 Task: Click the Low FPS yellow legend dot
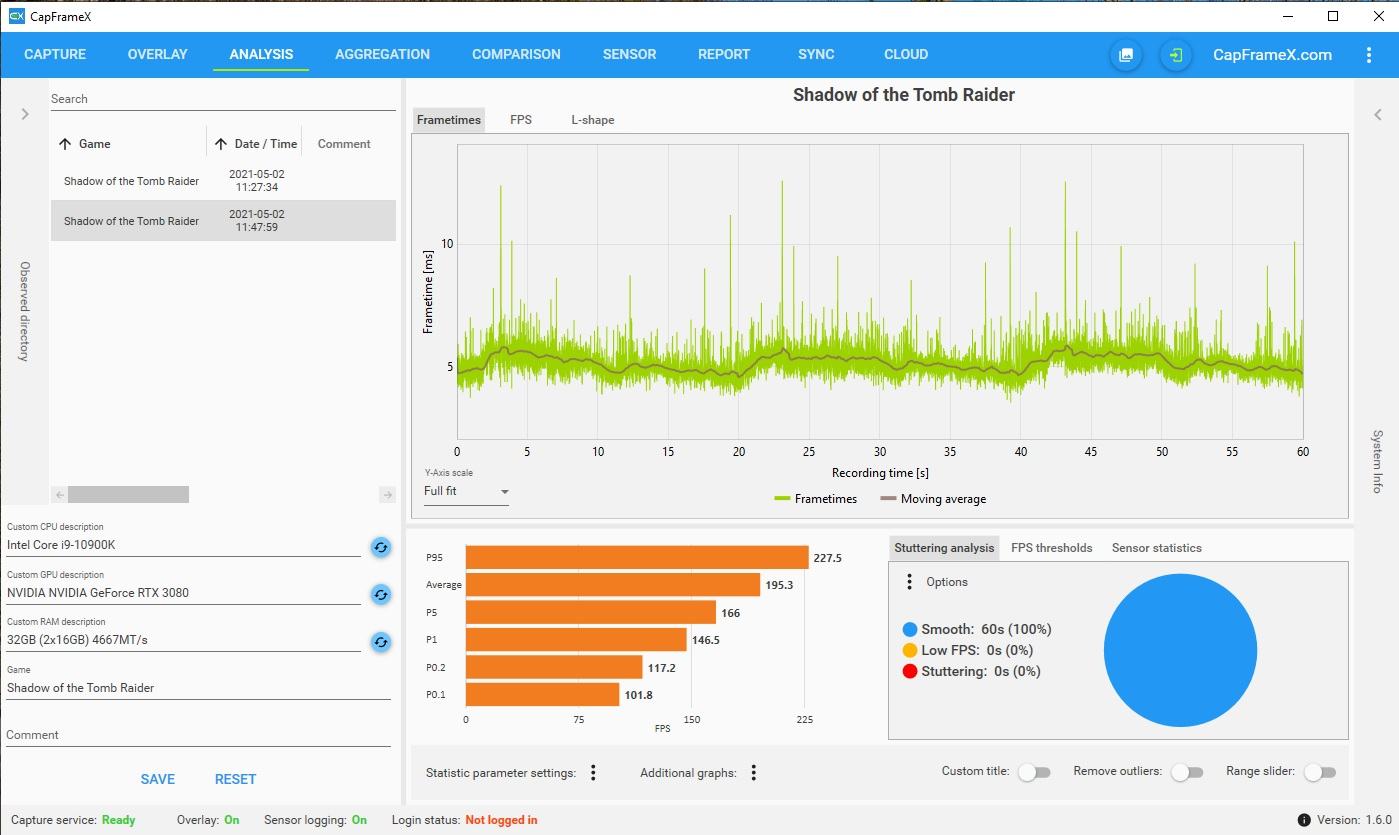tap(910, 651)
